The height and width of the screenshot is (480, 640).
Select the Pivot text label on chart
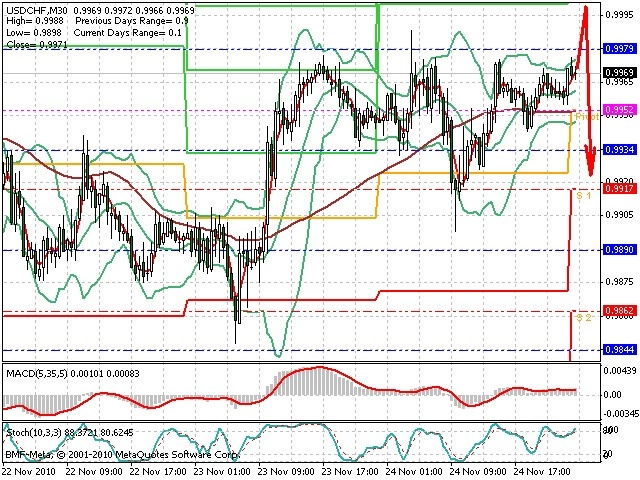pyautogui.click(x=587, y=117)
